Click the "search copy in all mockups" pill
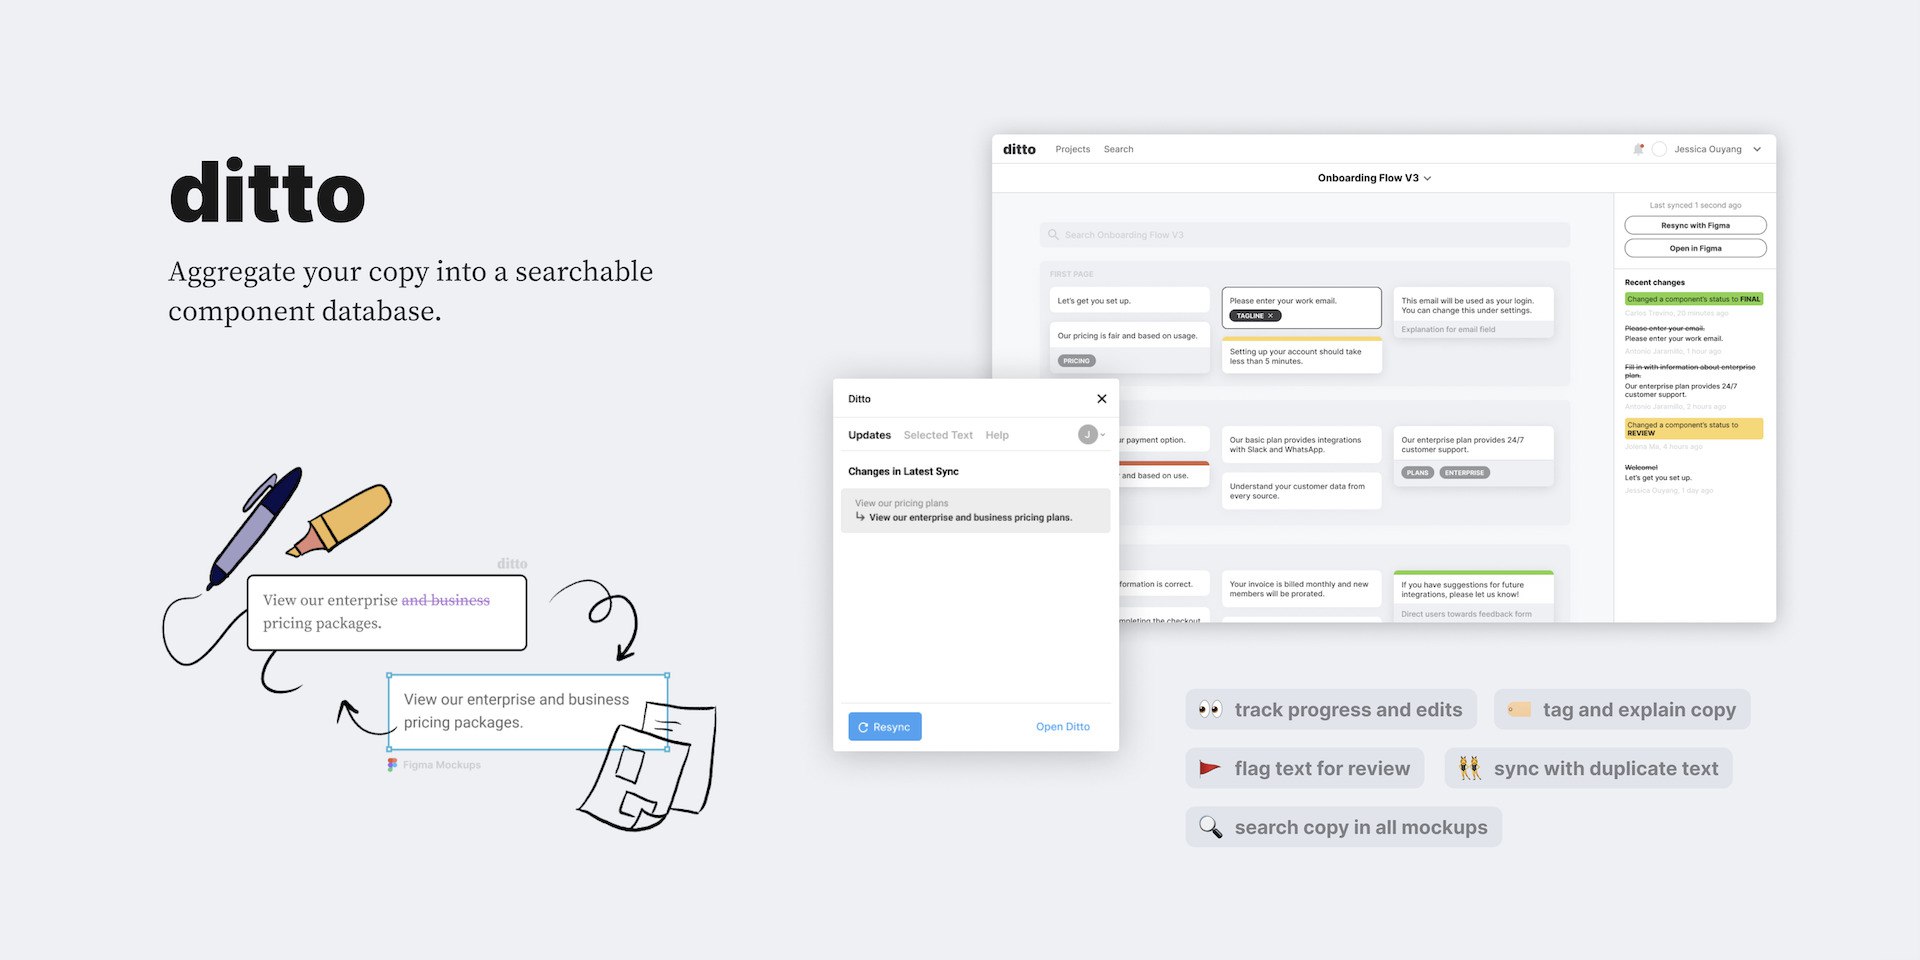 point(1344,827)
